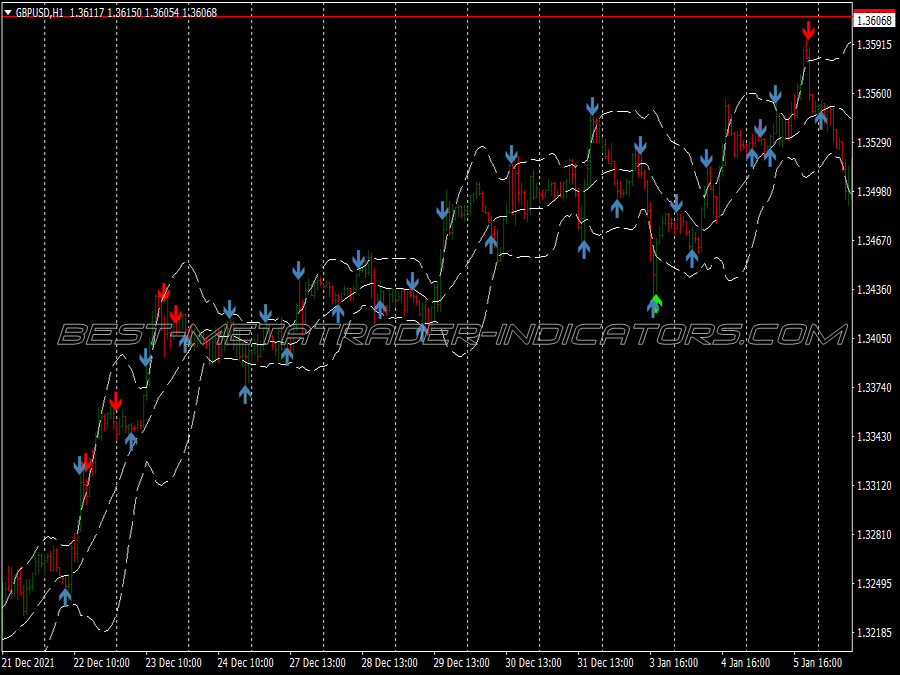Image resolution: width=900 pixels, height=675 pixels.
Task: Click time axis label 31 Dec 13:00
Action: pos(606,663)
